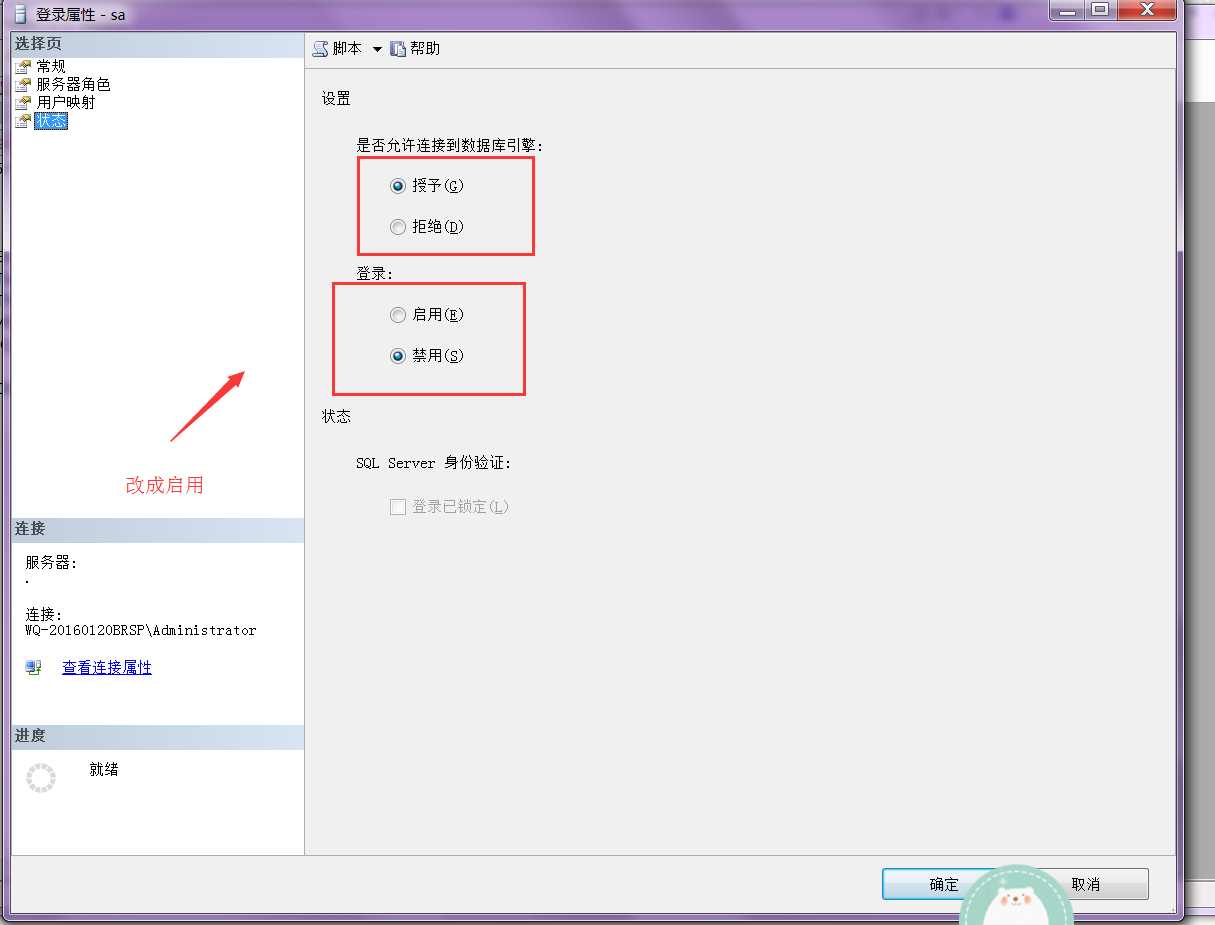Open the 用户映射 page
The width and height of the screenshot is (1215, 925).
point(66,103)
